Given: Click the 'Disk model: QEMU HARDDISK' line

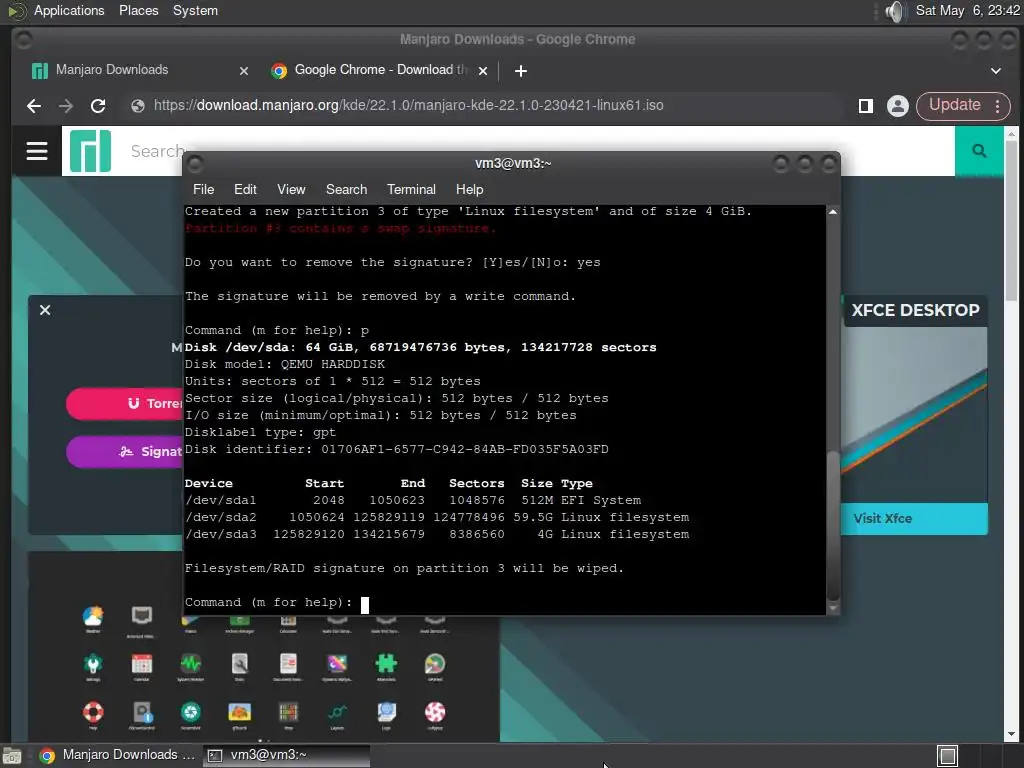Looking at the screenshot, I should click(x=285, y=364).
